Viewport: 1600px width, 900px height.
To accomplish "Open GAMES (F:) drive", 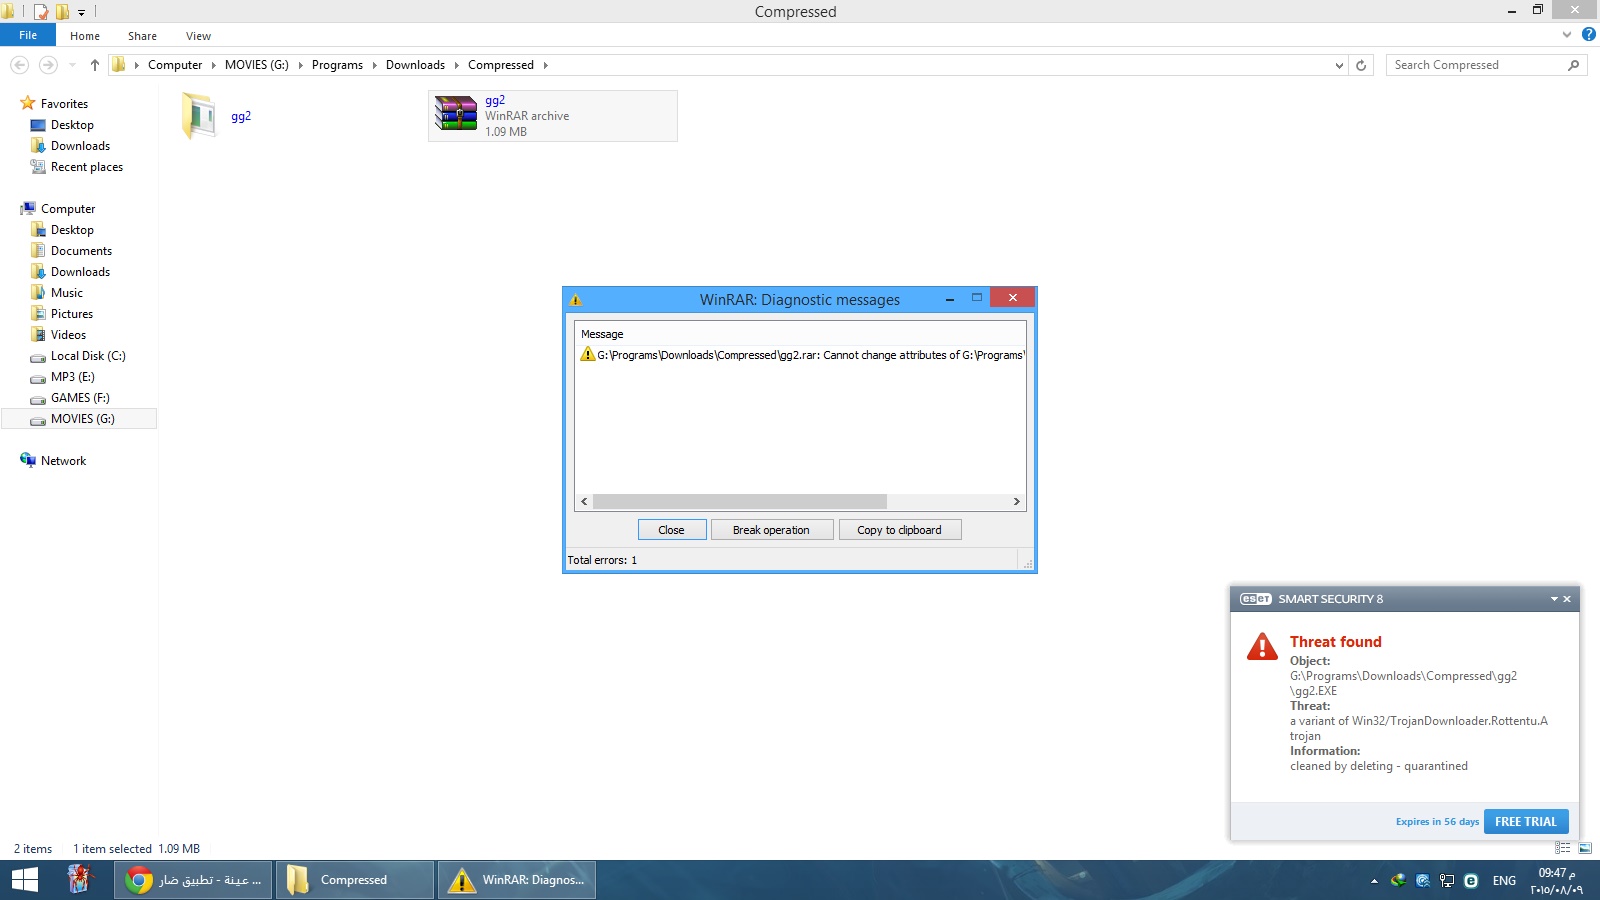I will 80,398.
